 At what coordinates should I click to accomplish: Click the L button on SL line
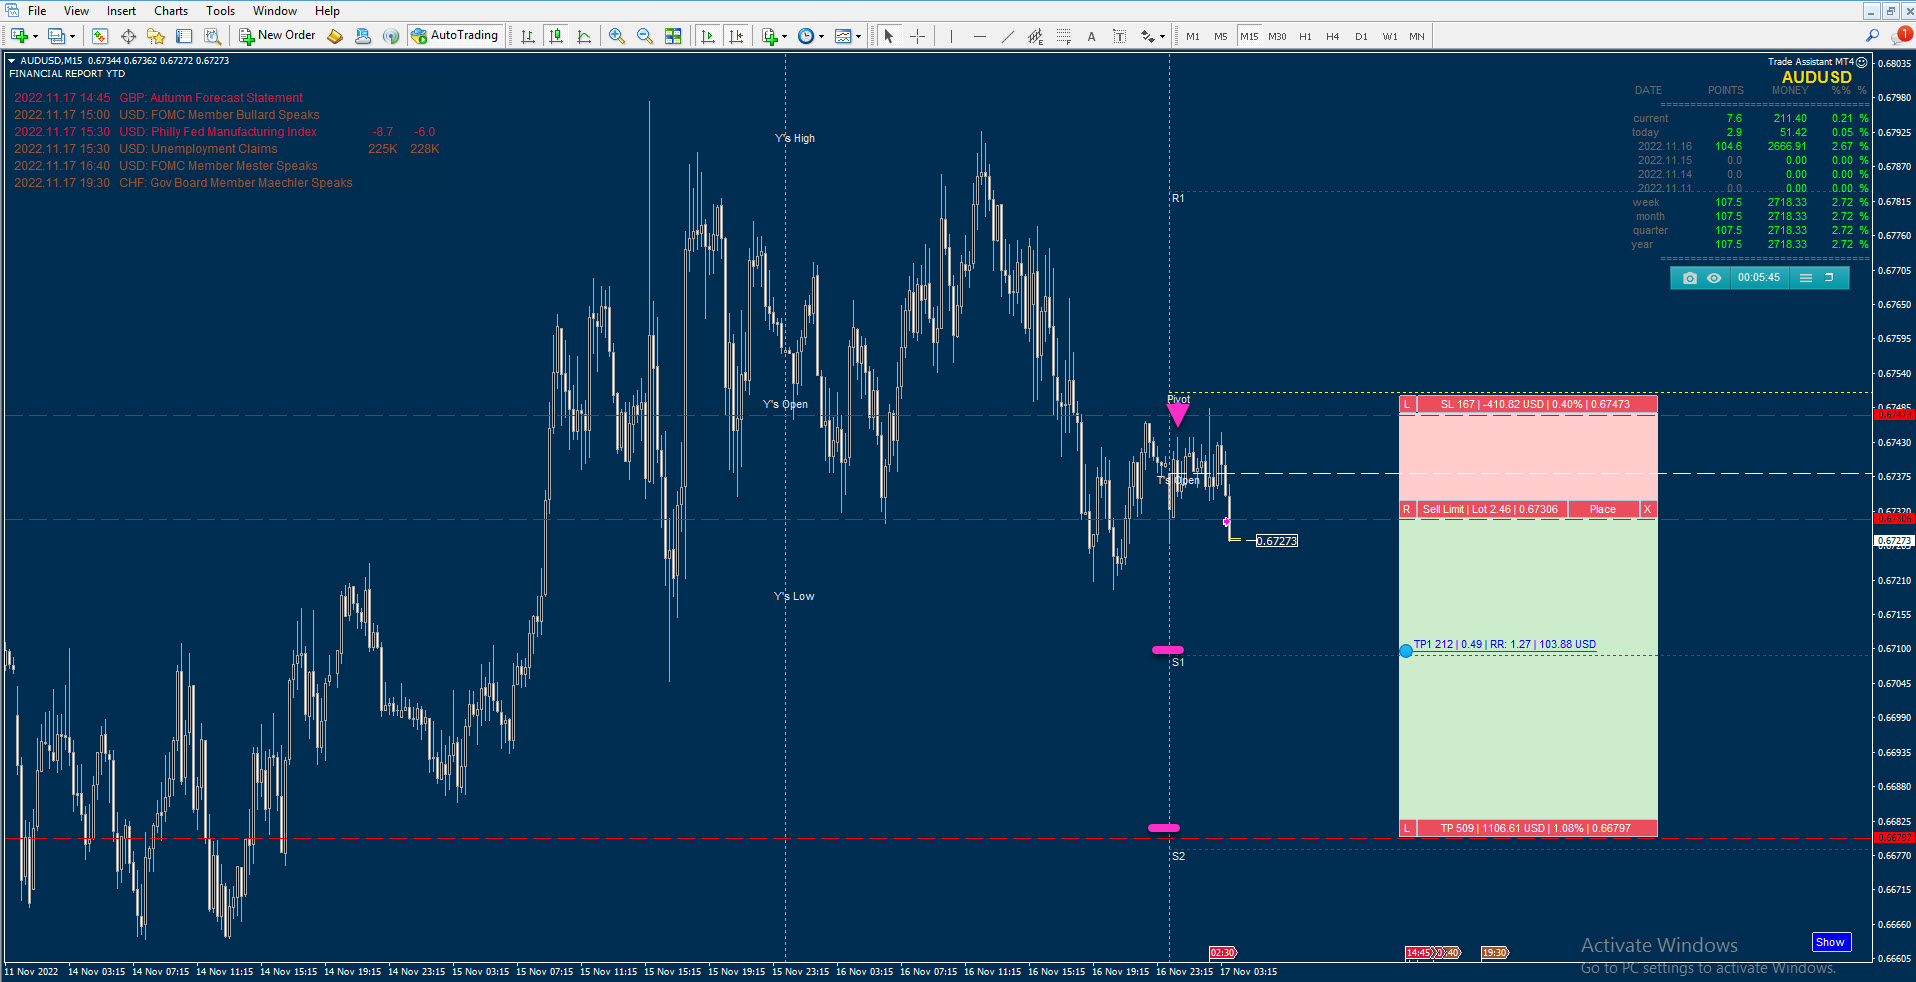pyautogui.click(x=1407, y=405)
